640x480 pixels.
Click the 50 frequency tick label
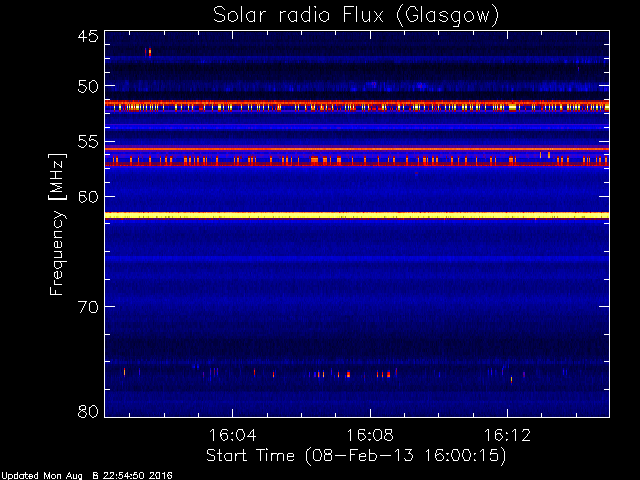[x=88, y=86]
